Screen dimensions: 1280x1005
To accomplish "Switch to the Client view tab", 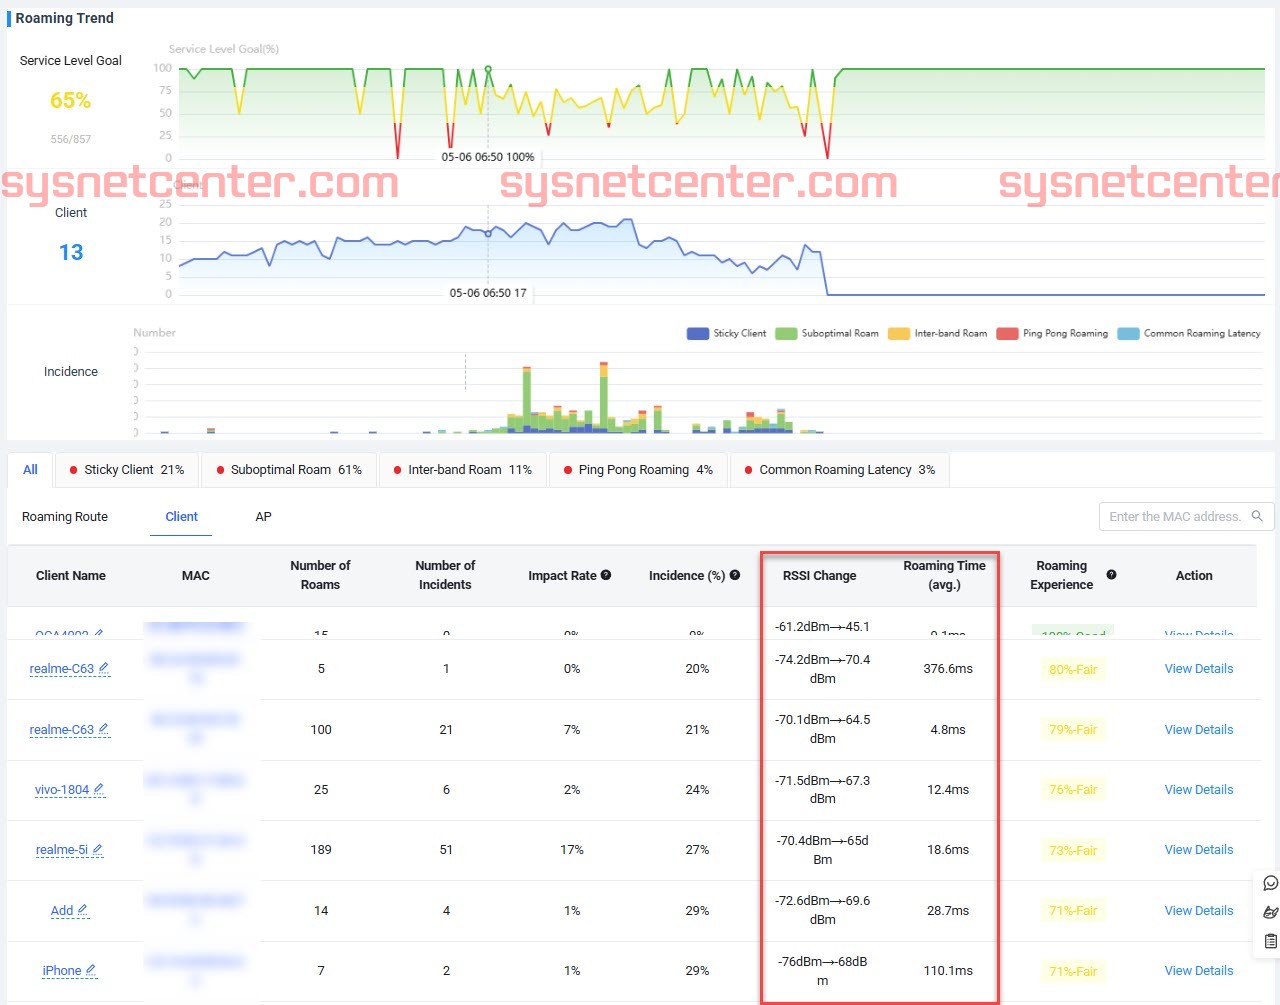I will point(181,516).
